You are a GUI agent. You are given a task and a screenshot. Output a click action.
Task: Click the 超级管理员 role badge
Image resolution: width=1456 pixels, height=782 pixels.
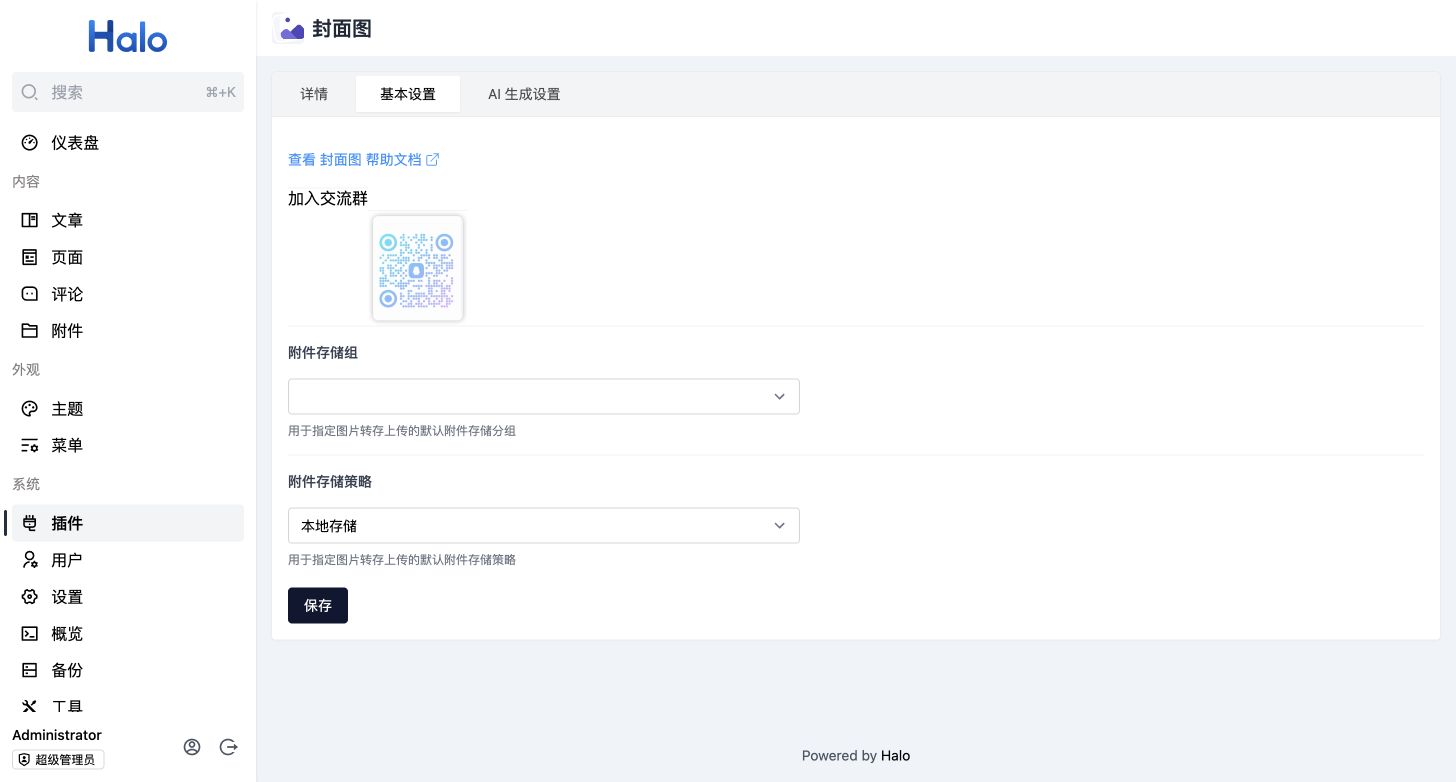[59, 760]
